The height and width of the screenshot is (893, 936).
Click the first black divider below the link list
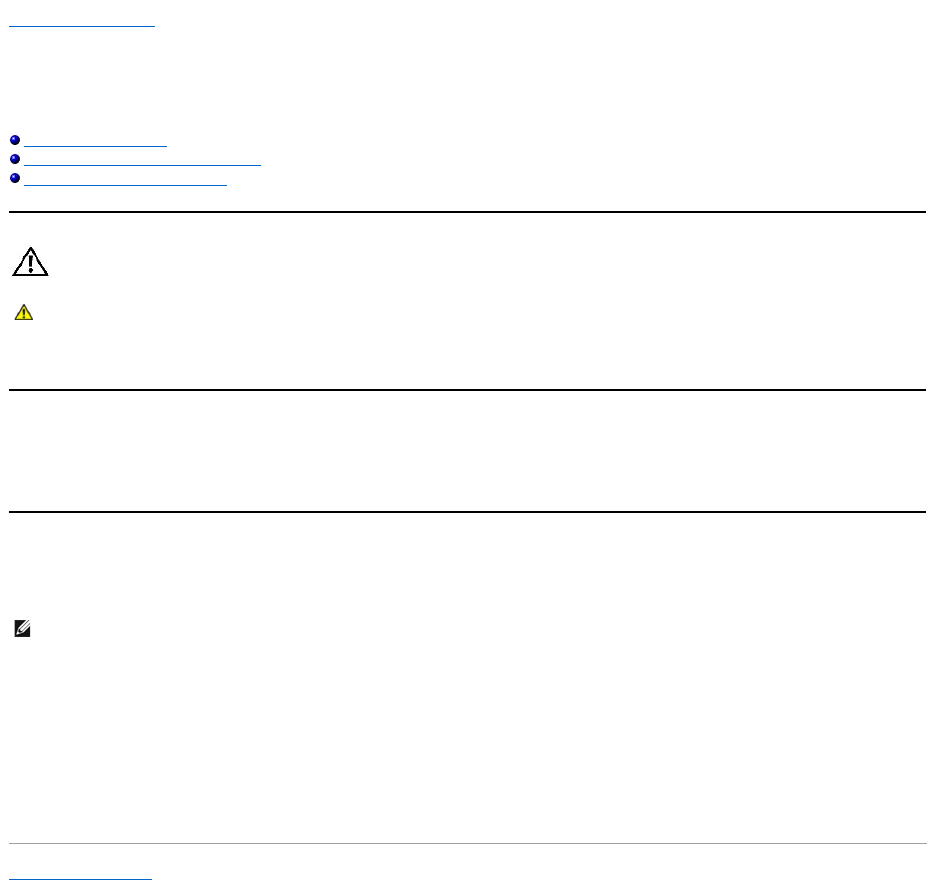click(468, 212)
